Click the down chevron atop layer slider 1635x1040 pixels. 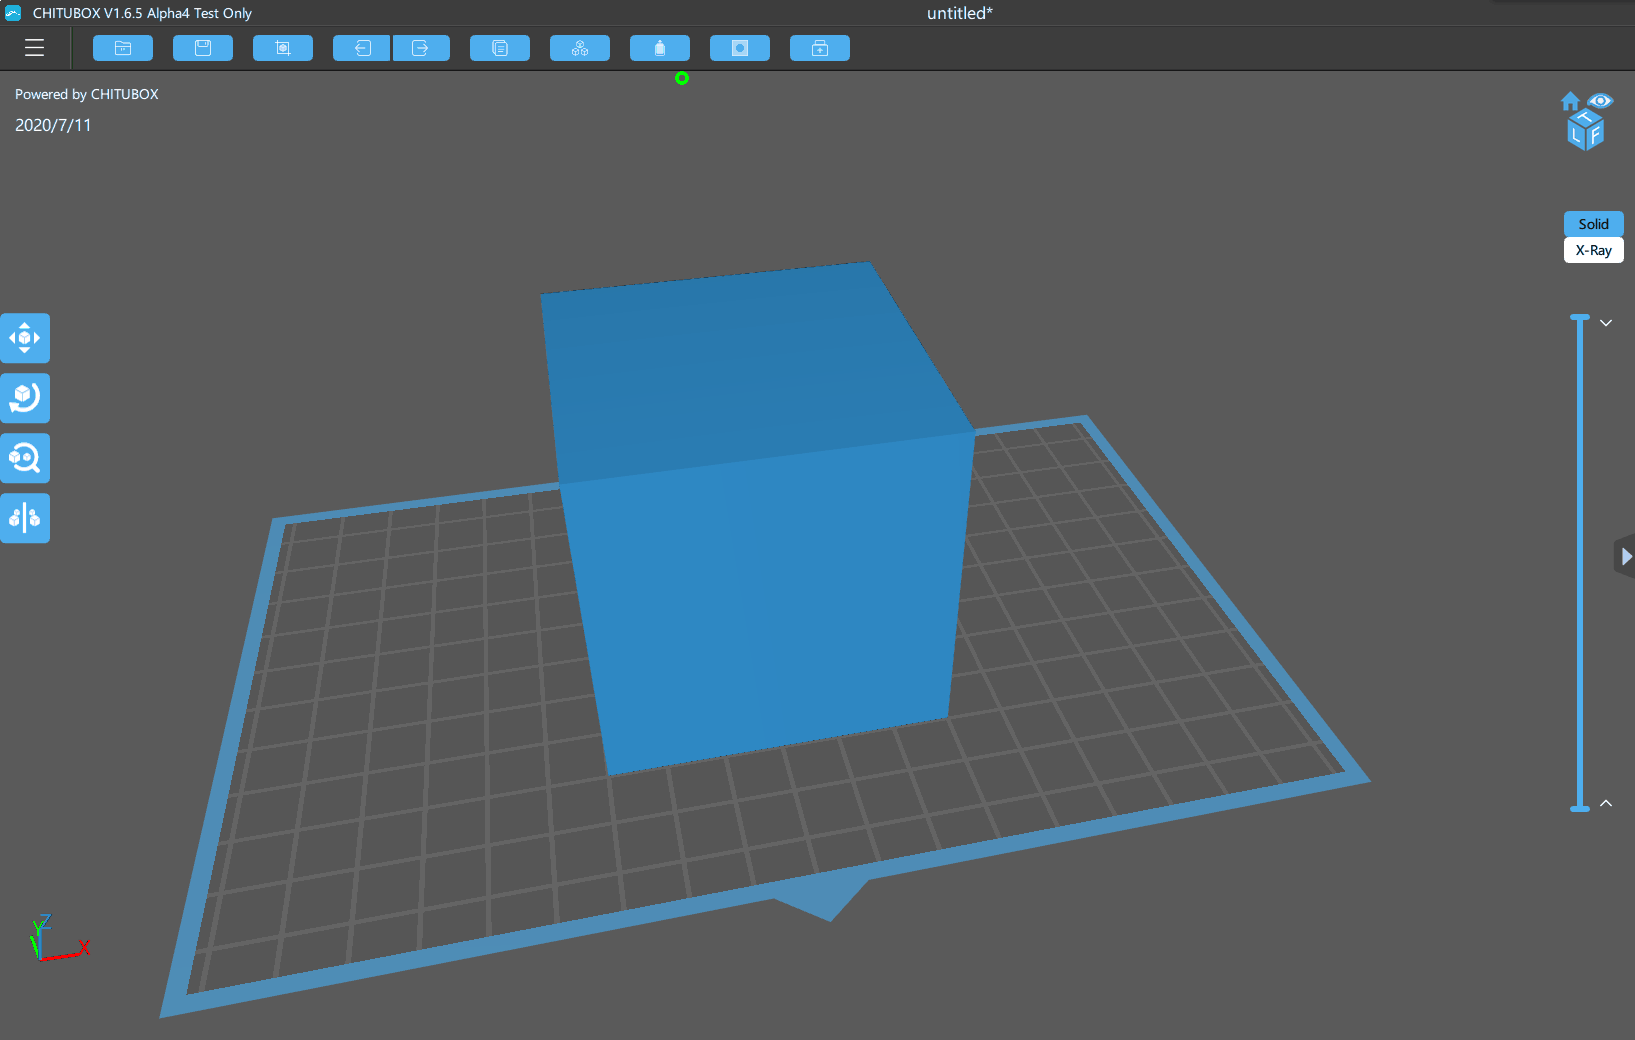(x=1606, y=323)
